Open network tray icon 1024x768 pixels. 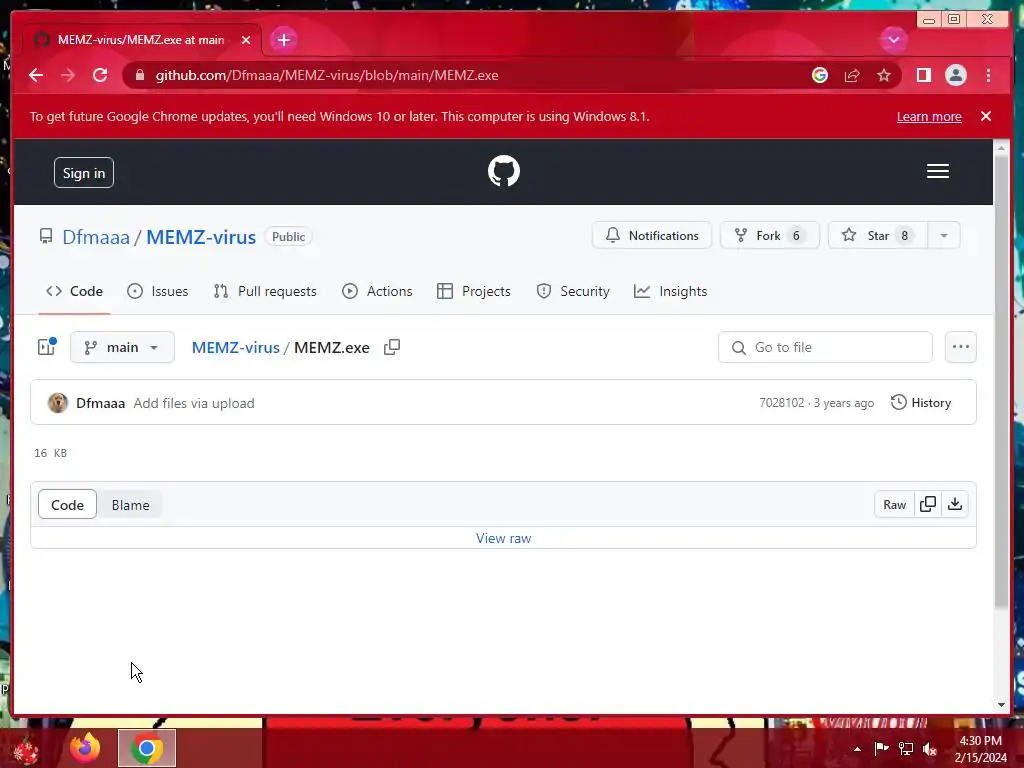pyautogui.click(x=906, y=748)
